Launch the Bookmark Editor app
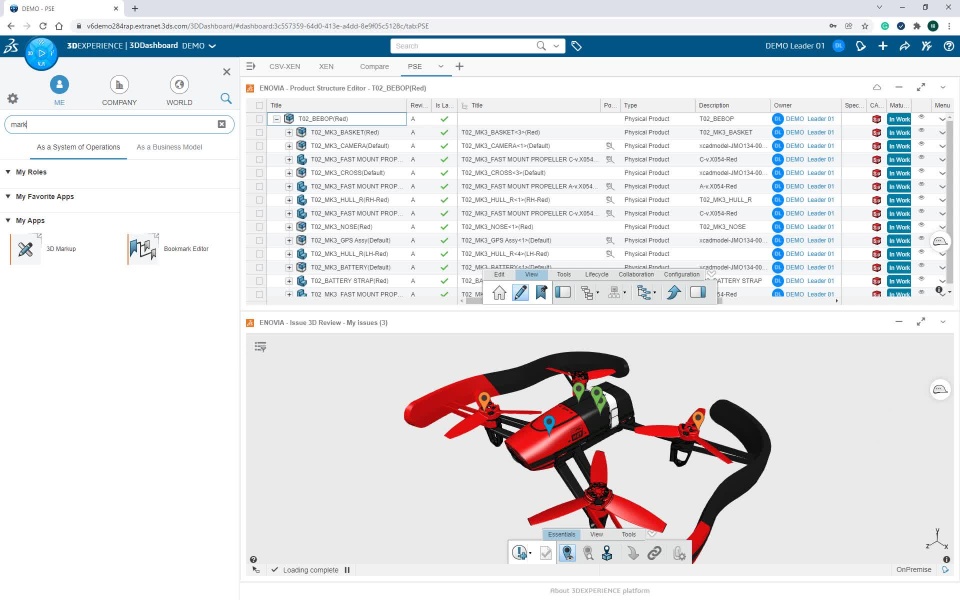This screenshot has width=960, height=600. pos(143,249)
